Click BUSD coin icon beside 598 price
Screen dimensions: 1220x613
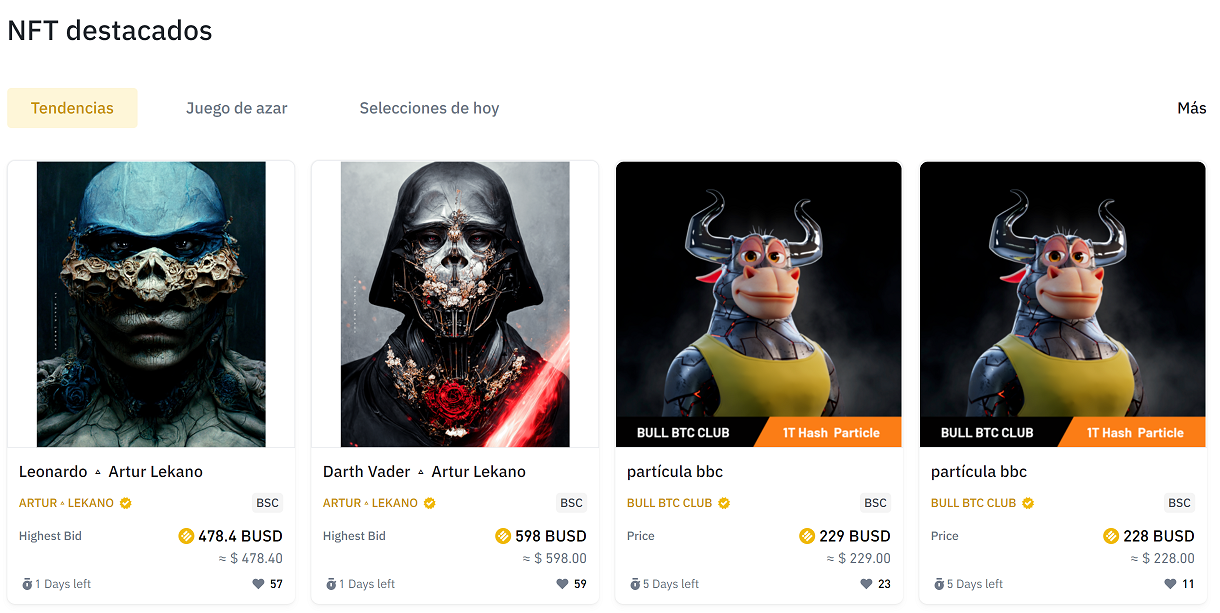pos(503,536)
